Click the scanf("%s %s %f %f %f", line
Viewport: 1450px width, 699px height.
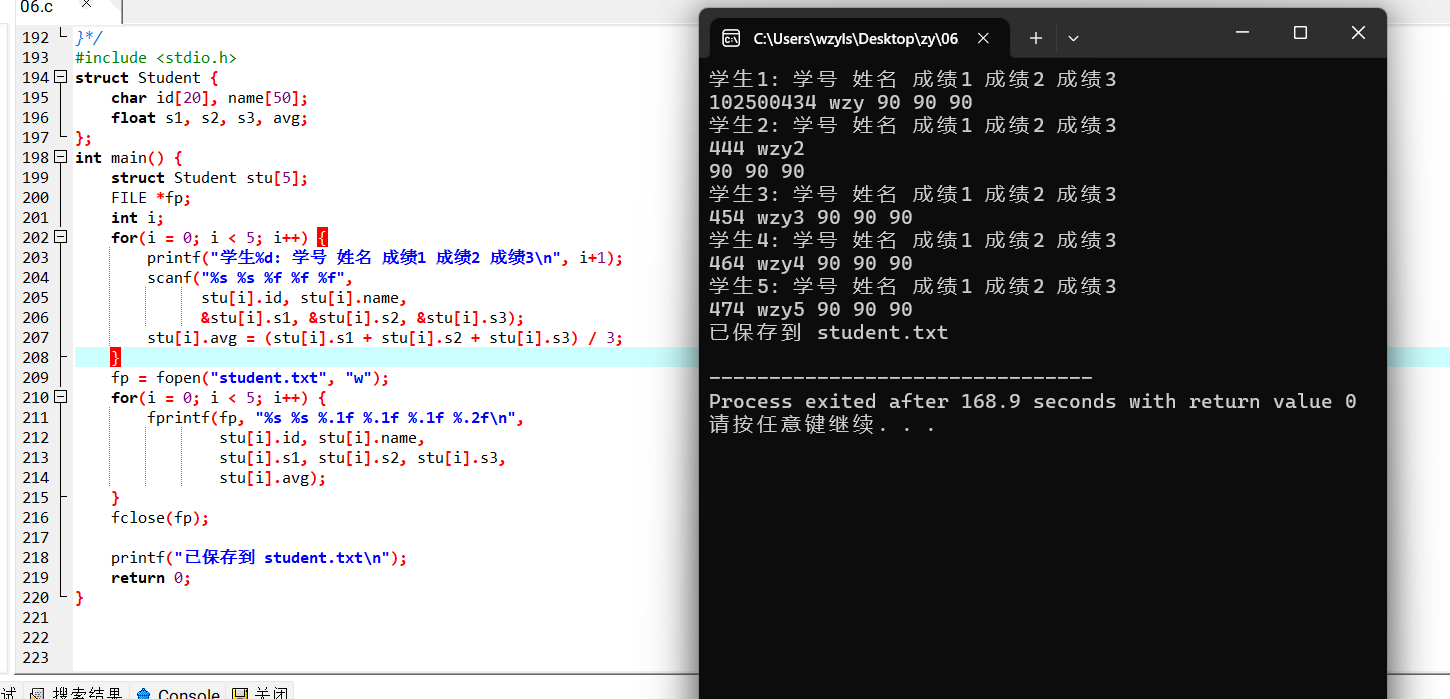click(x=250, y=277)
